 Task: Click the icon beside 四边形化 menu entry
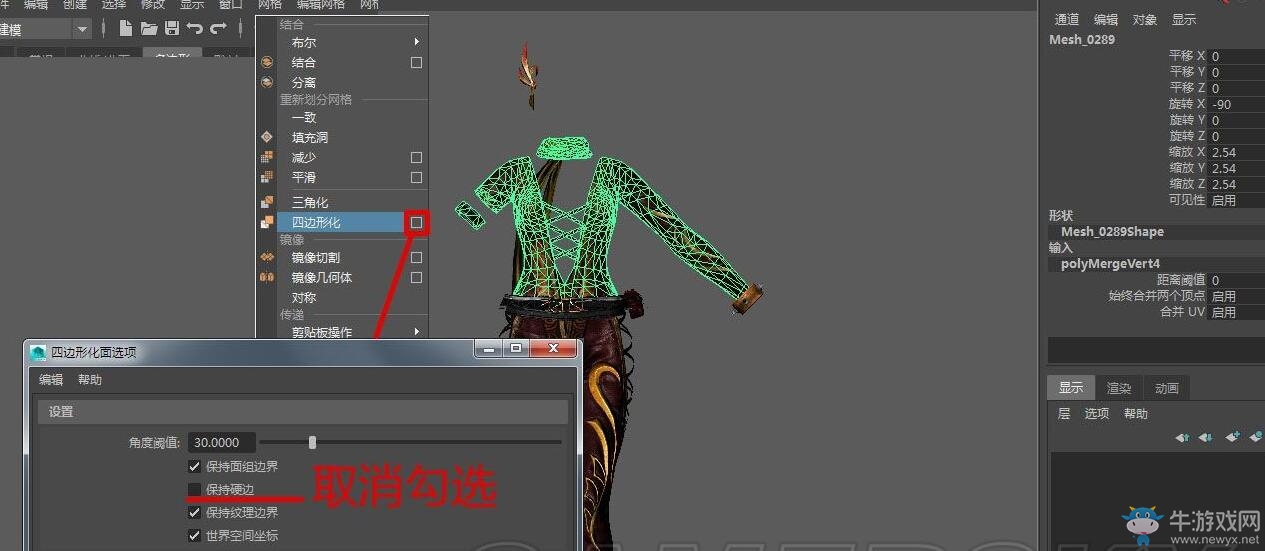267,222
